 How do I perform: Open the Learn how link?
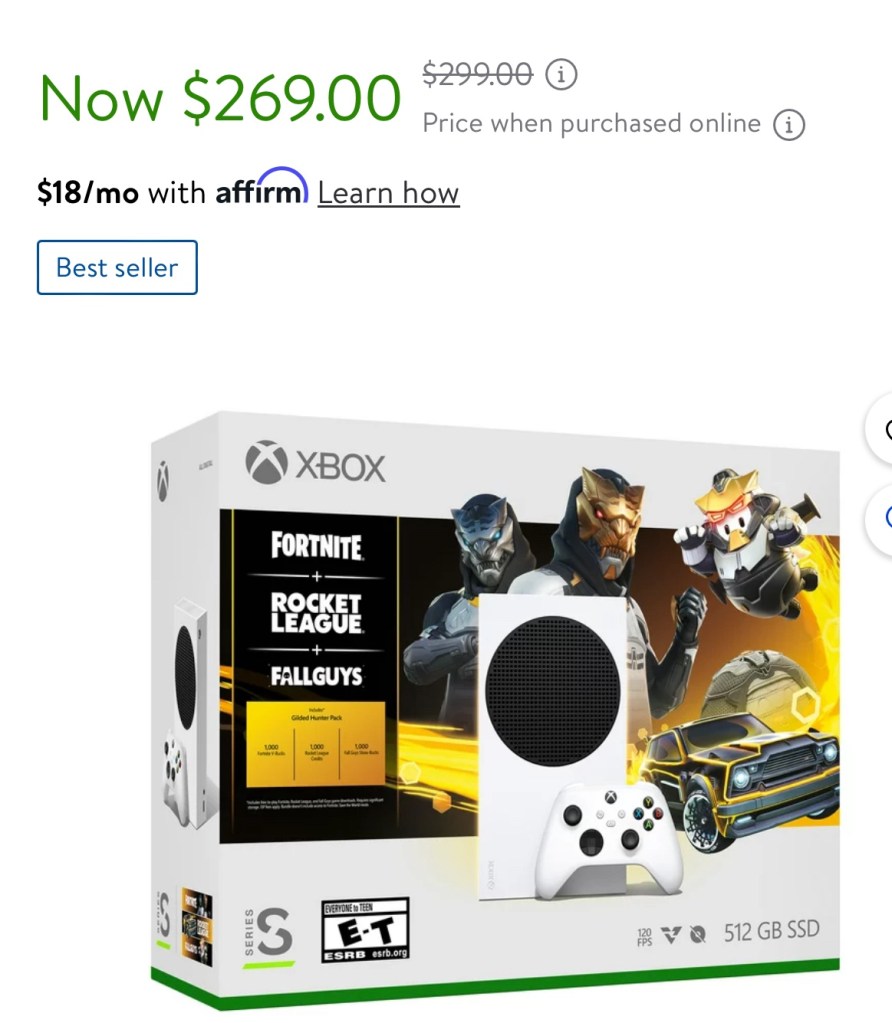[x=388, y=193]
